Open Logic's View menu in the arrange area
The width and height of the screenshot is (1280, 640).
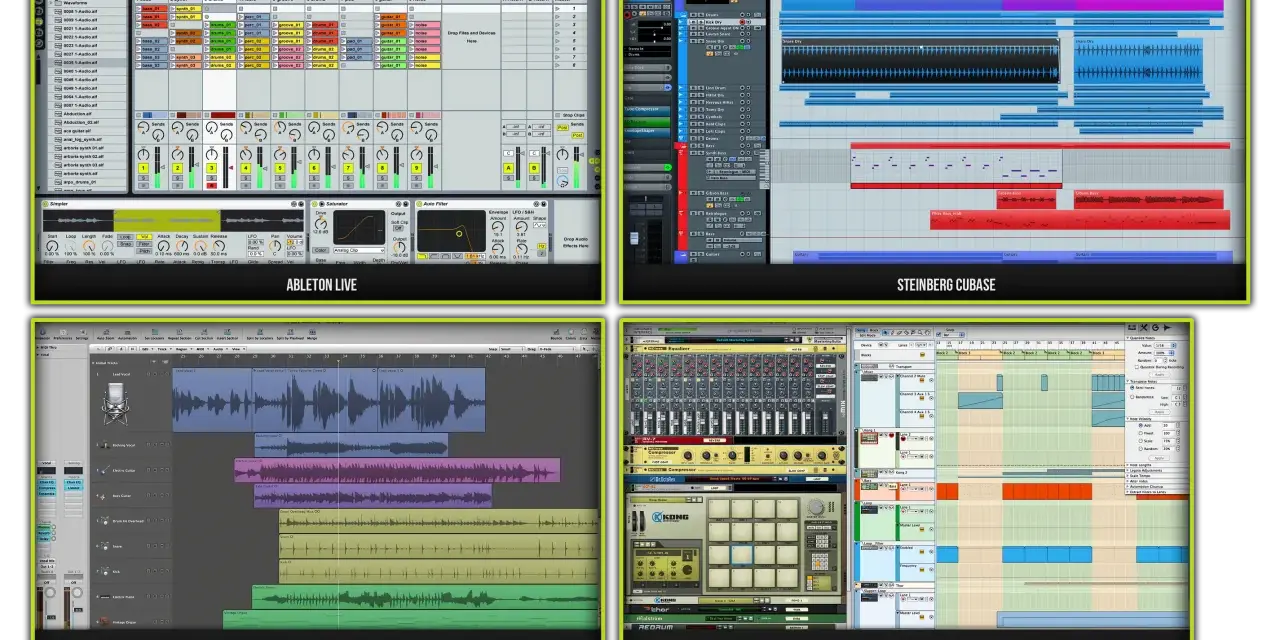[x=237, y=349]
